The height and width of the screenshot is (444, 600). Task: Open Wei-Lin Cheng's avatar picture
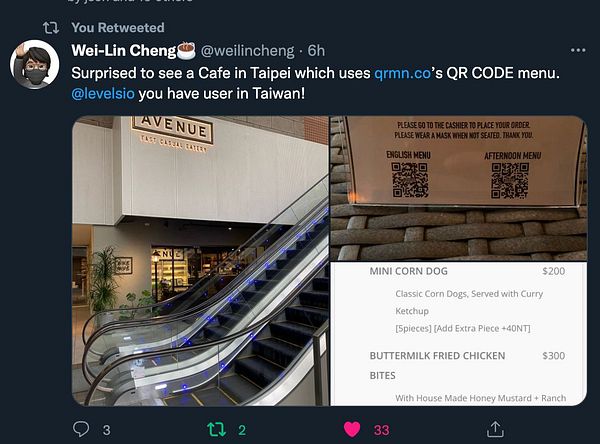tap(34, 64)
